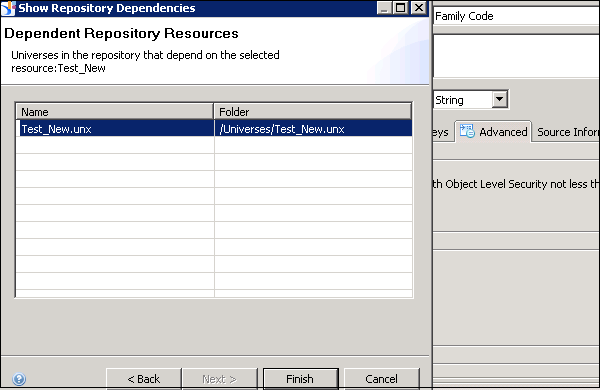Select the /Universes/Test_New.unx folder cell
600x390 pixels.
313,129
